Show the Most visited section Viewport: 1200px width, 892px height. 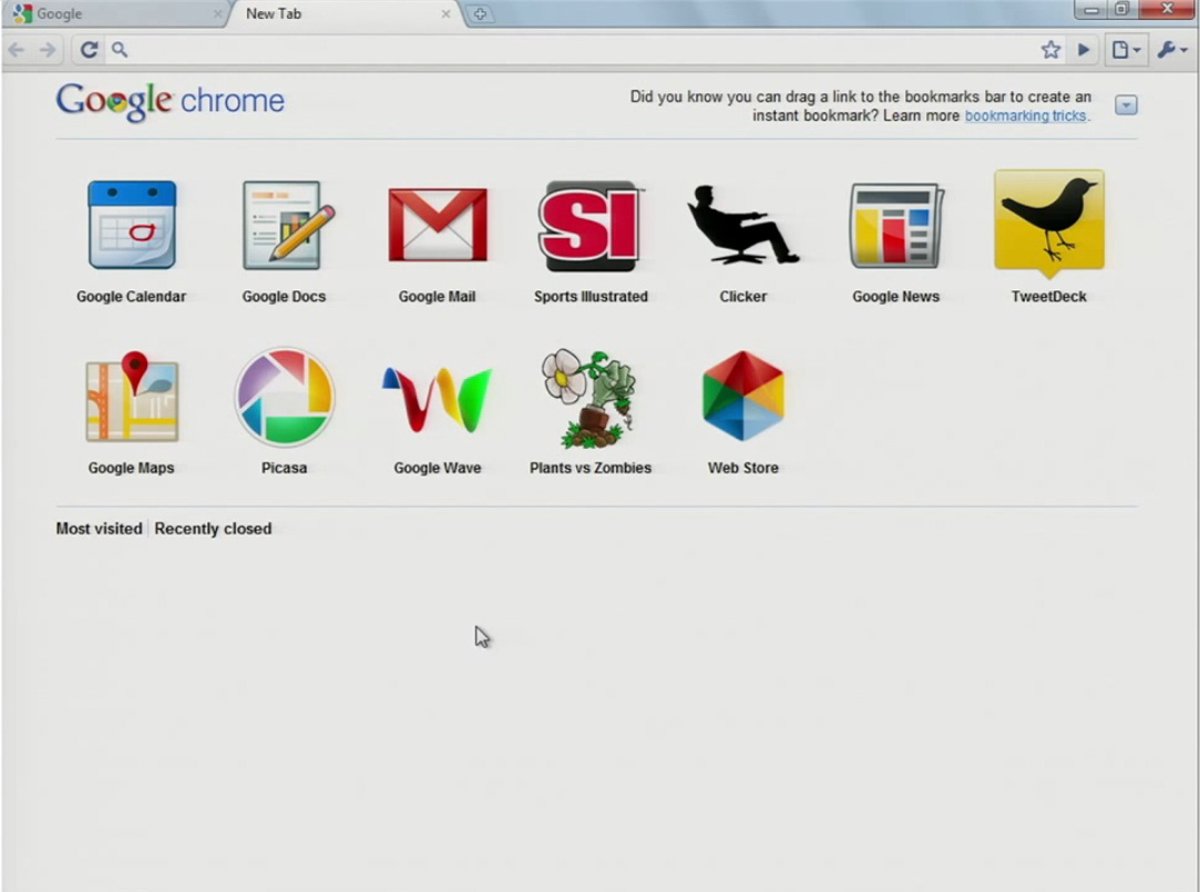pos(99,529)
